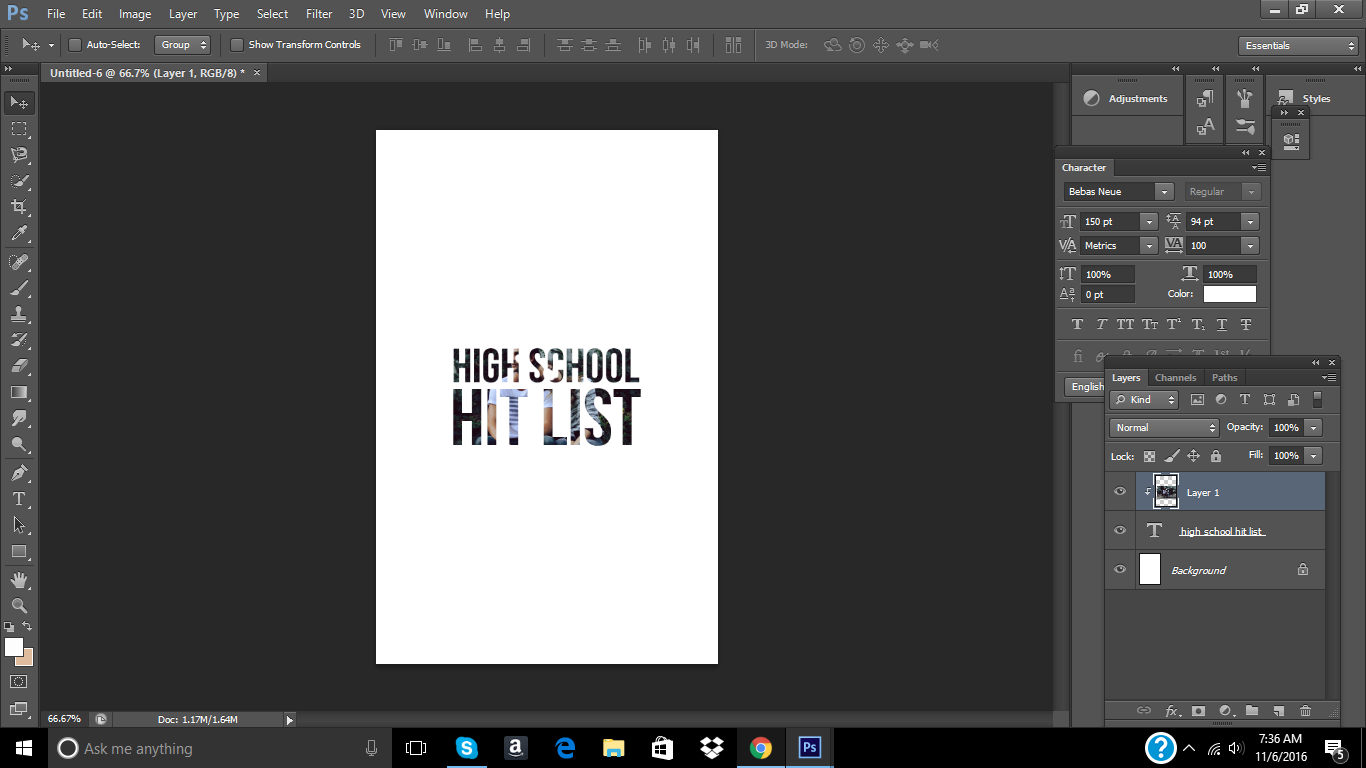Hide the Background layer visibility eye
This screenshot has height=768, width=1366.
pyautogui.click(x=1120, y=570)
